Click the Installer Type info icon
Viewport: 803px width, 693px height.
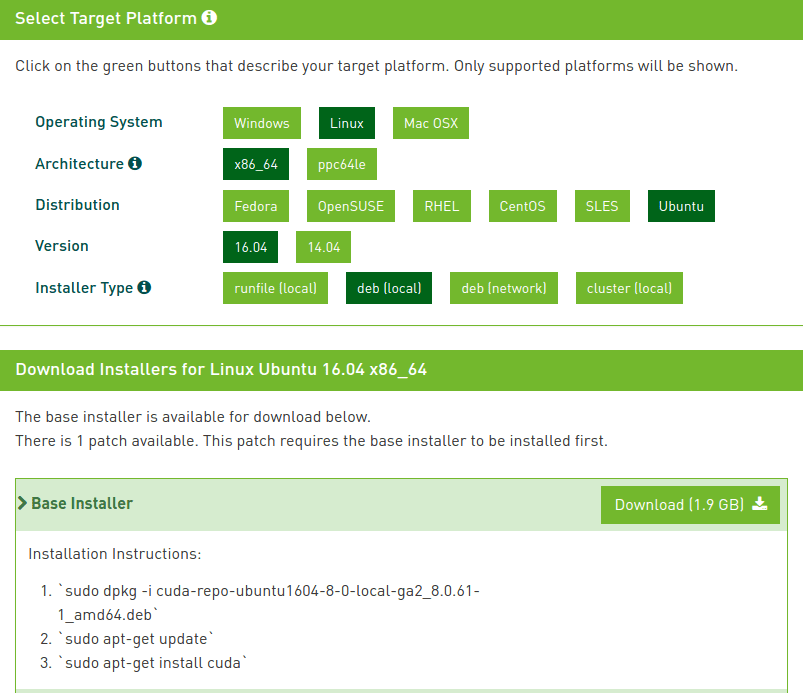144,287
